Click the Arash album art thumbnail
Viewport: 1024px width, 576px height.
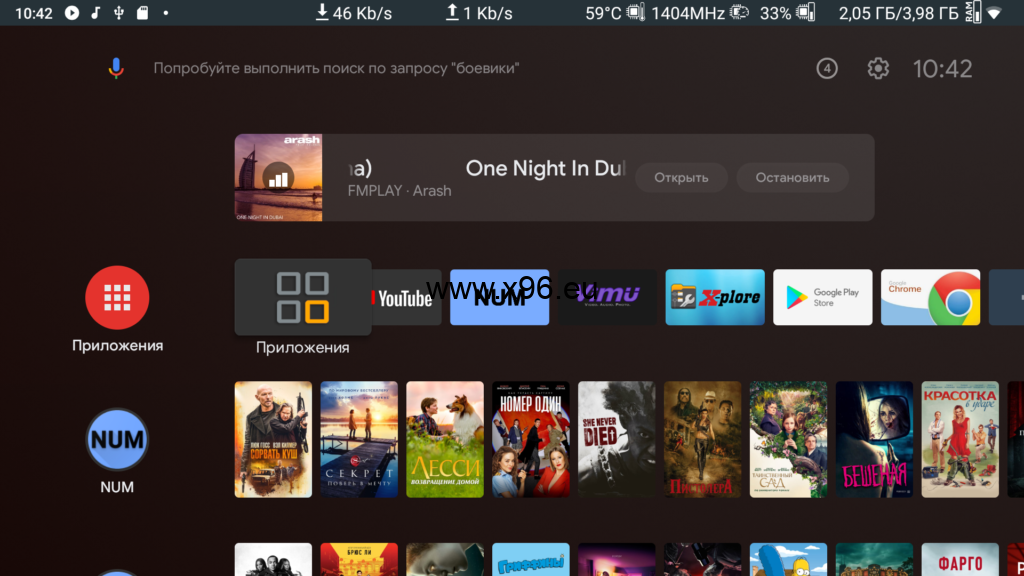click(x=278, y=178)
